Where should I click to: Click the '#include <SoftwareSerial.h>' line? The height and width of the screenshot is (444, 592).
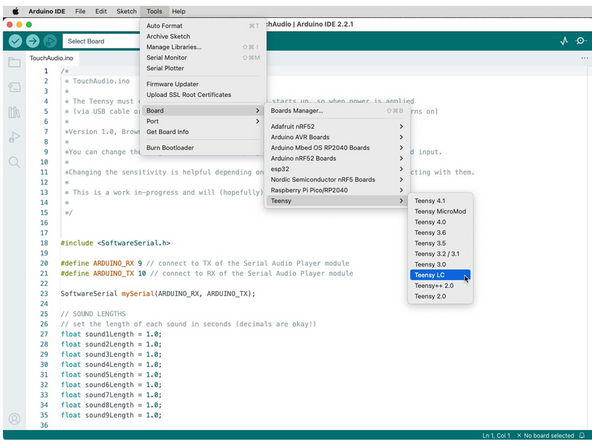tap(116, 243)
